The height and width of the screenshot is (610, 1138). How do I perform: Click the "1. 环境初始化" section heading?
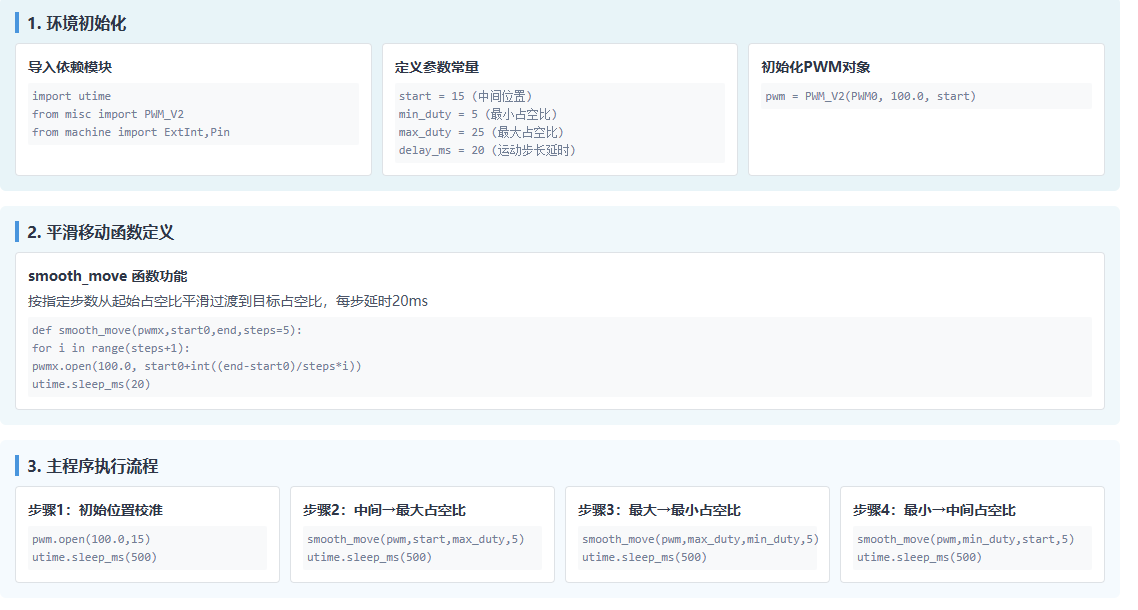[x=77, y=23]
